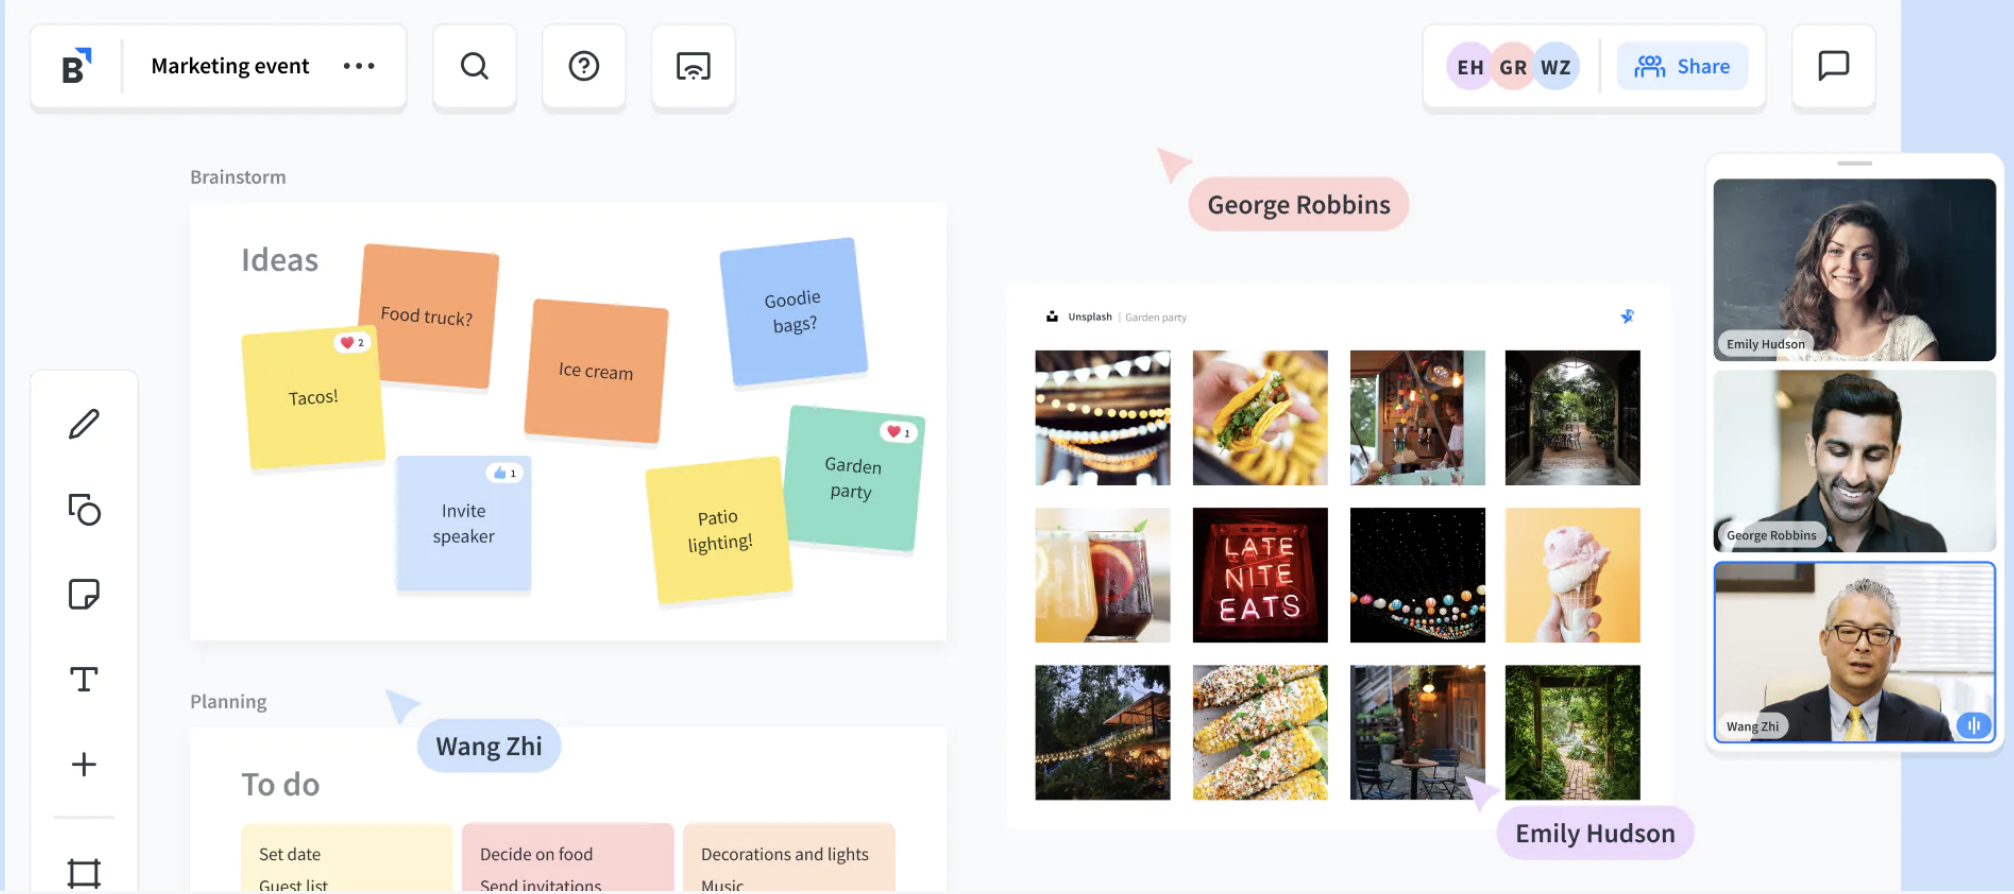Screen dimensions: 2014x894
Task: Click the Planning section label
Action: coord(229,701)
